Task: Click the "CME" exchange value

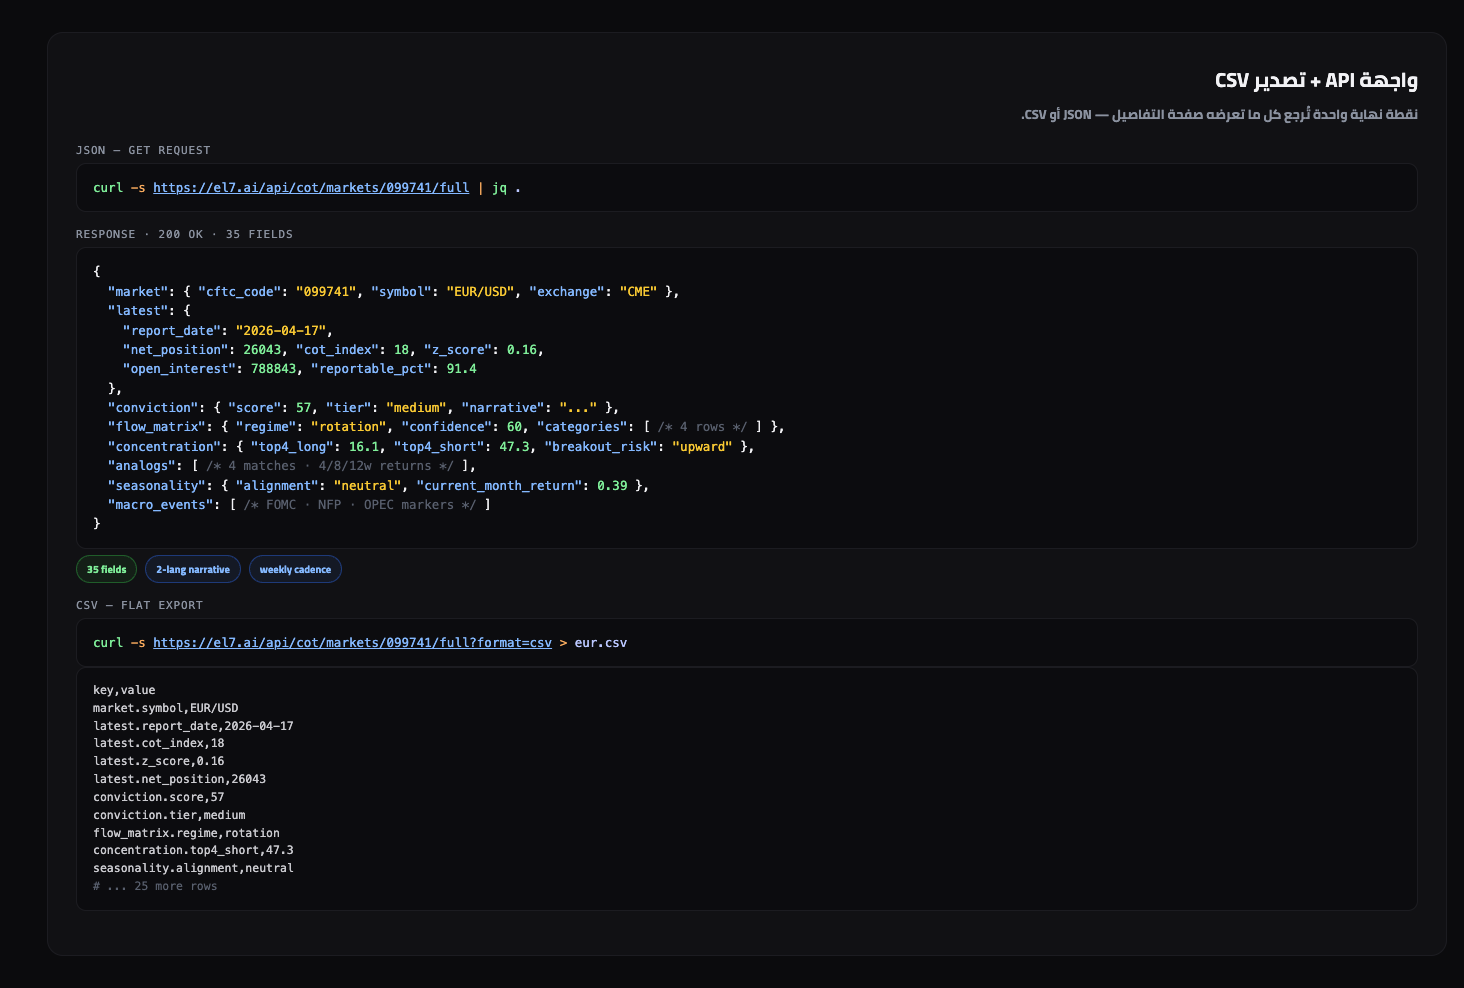Action: [638, 292]
